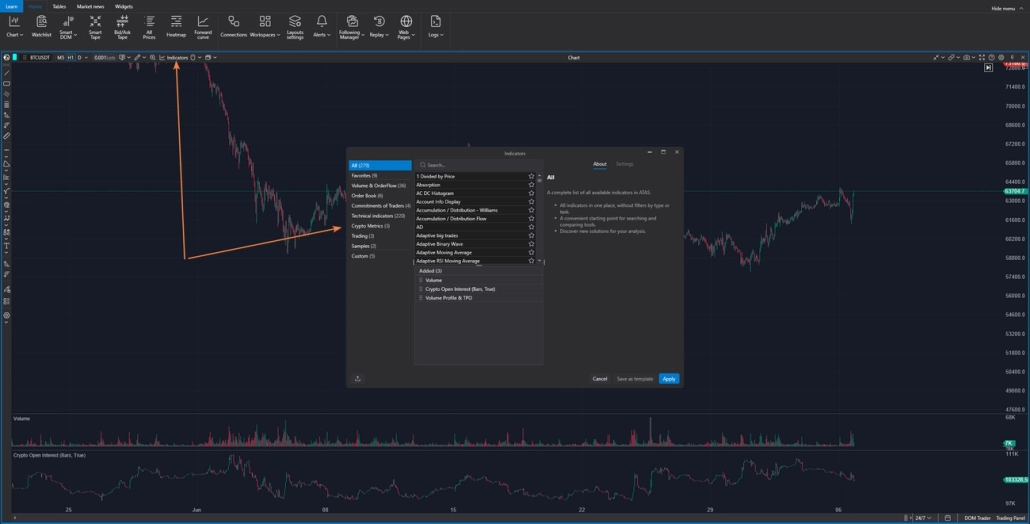Image resolution: width=1030 pixels, height=524 pixels.
Task: Switch to the Market news ribbon tab
Action: pos(91,7)
